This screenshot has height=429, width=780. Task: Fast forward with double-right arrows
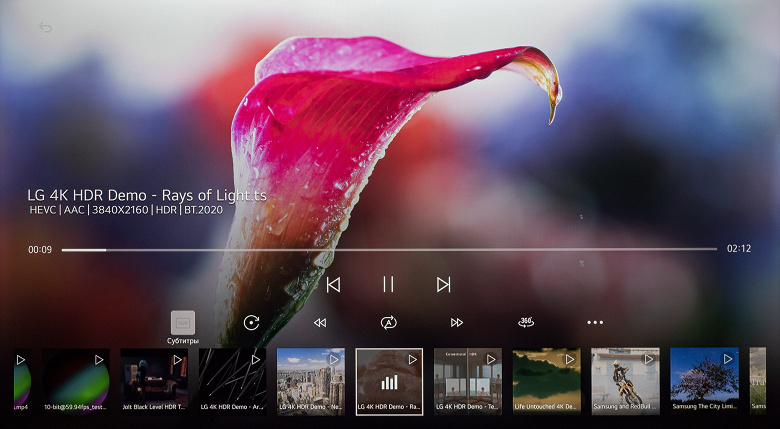click(x=457, y=323)
